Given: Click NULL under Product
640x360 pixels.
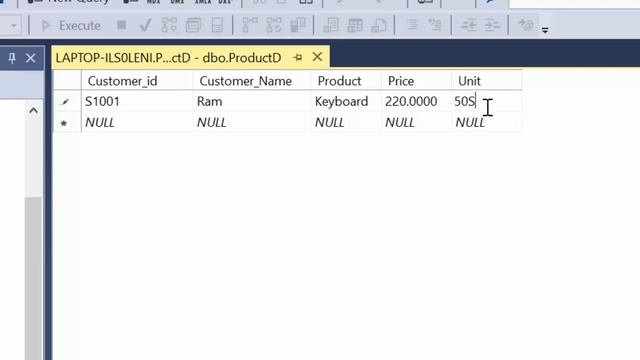Looking at the screenshot, I should [346, 122].
